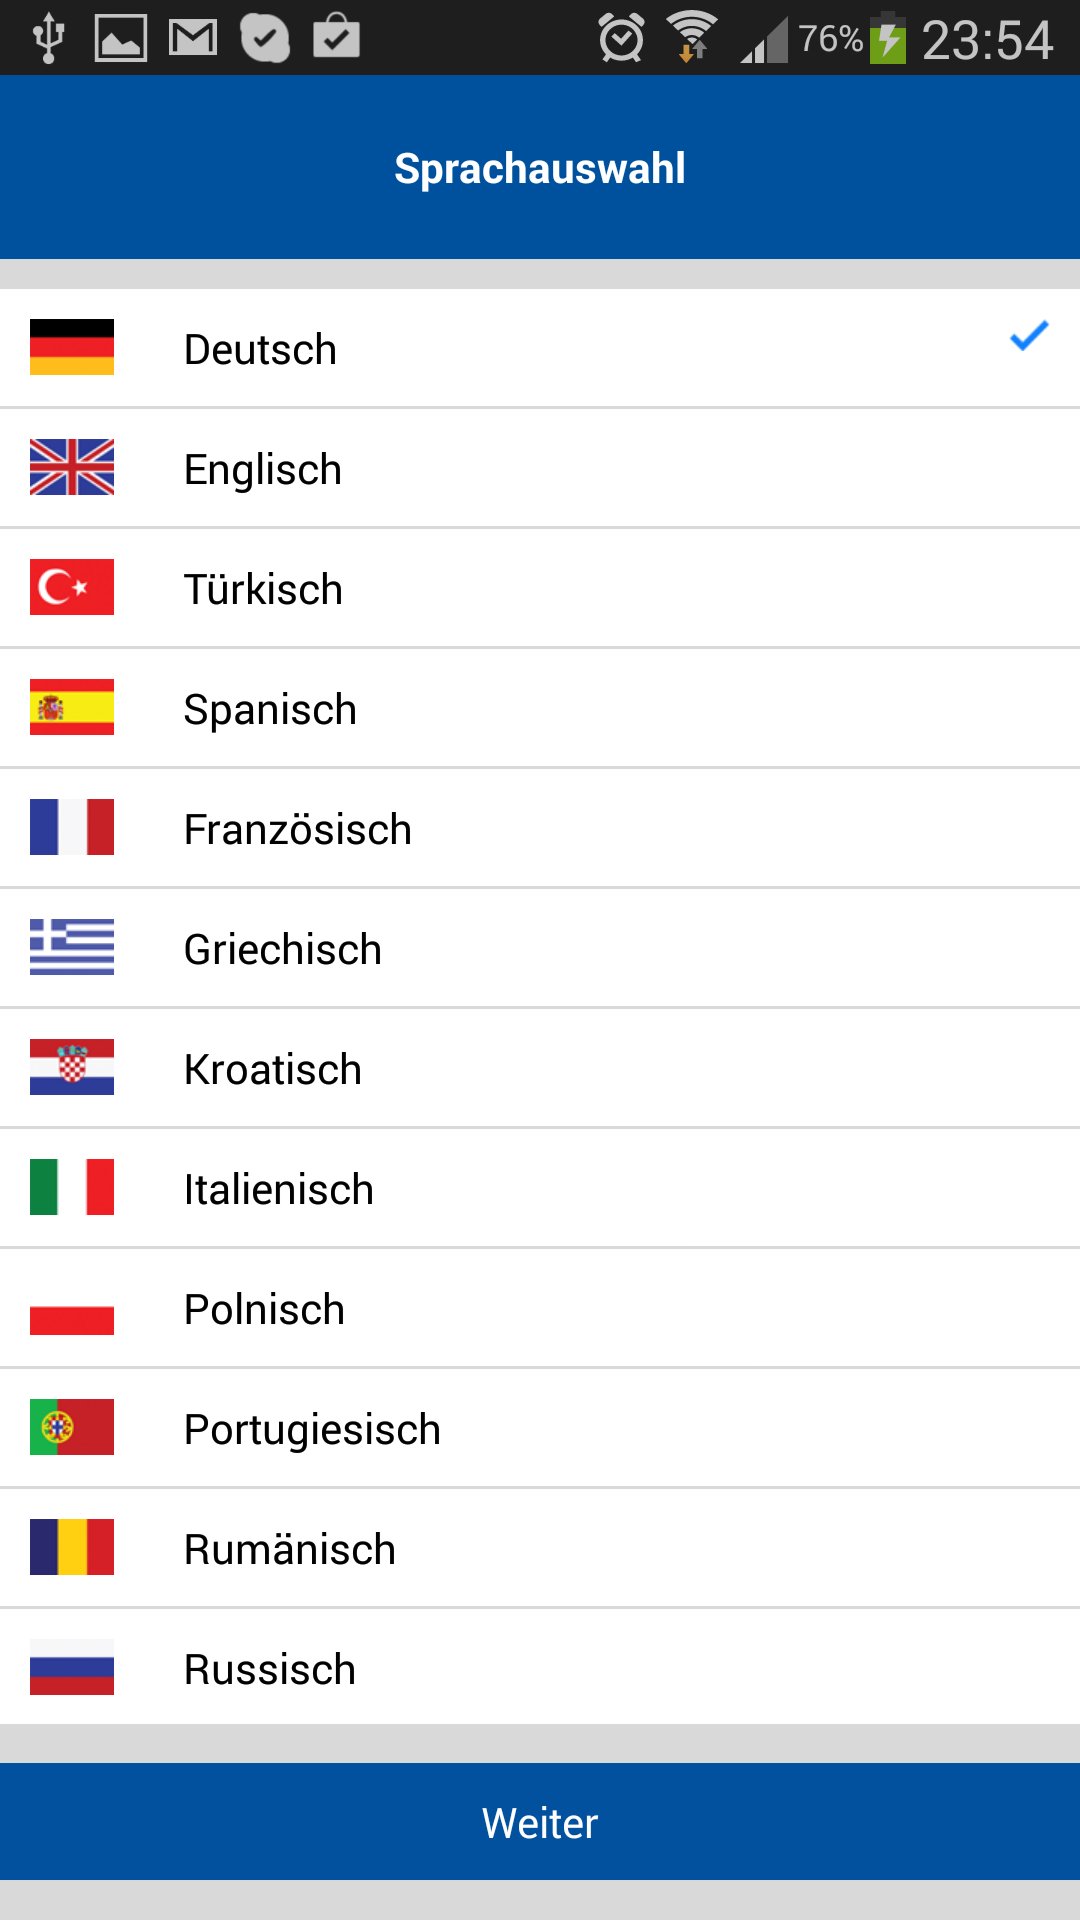Select Englisch as the language
The width and height of the screenshot is (1080, 1920).
pos(263,469)
